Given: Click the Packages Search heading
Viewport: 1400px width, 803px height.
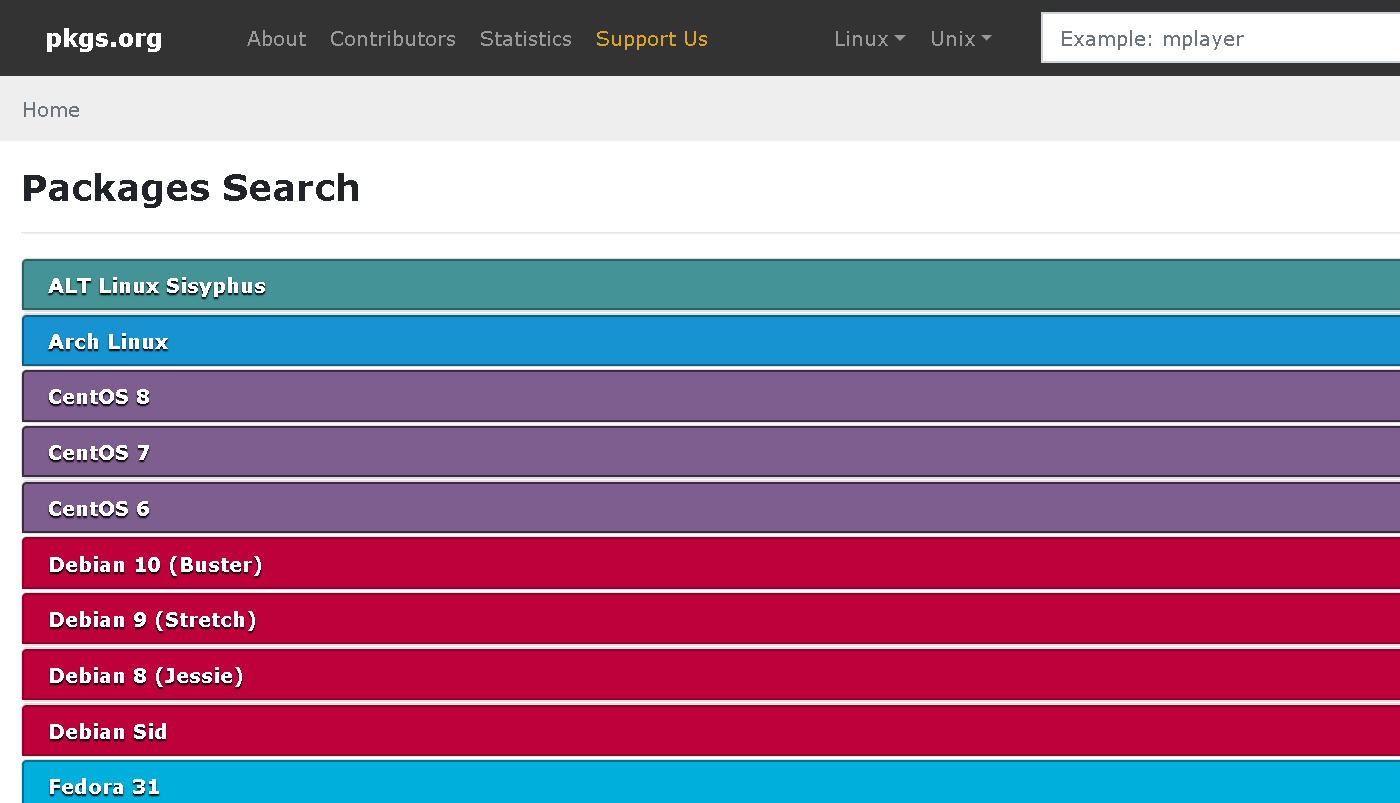Looking at the screenshot, I should [191, 188].
